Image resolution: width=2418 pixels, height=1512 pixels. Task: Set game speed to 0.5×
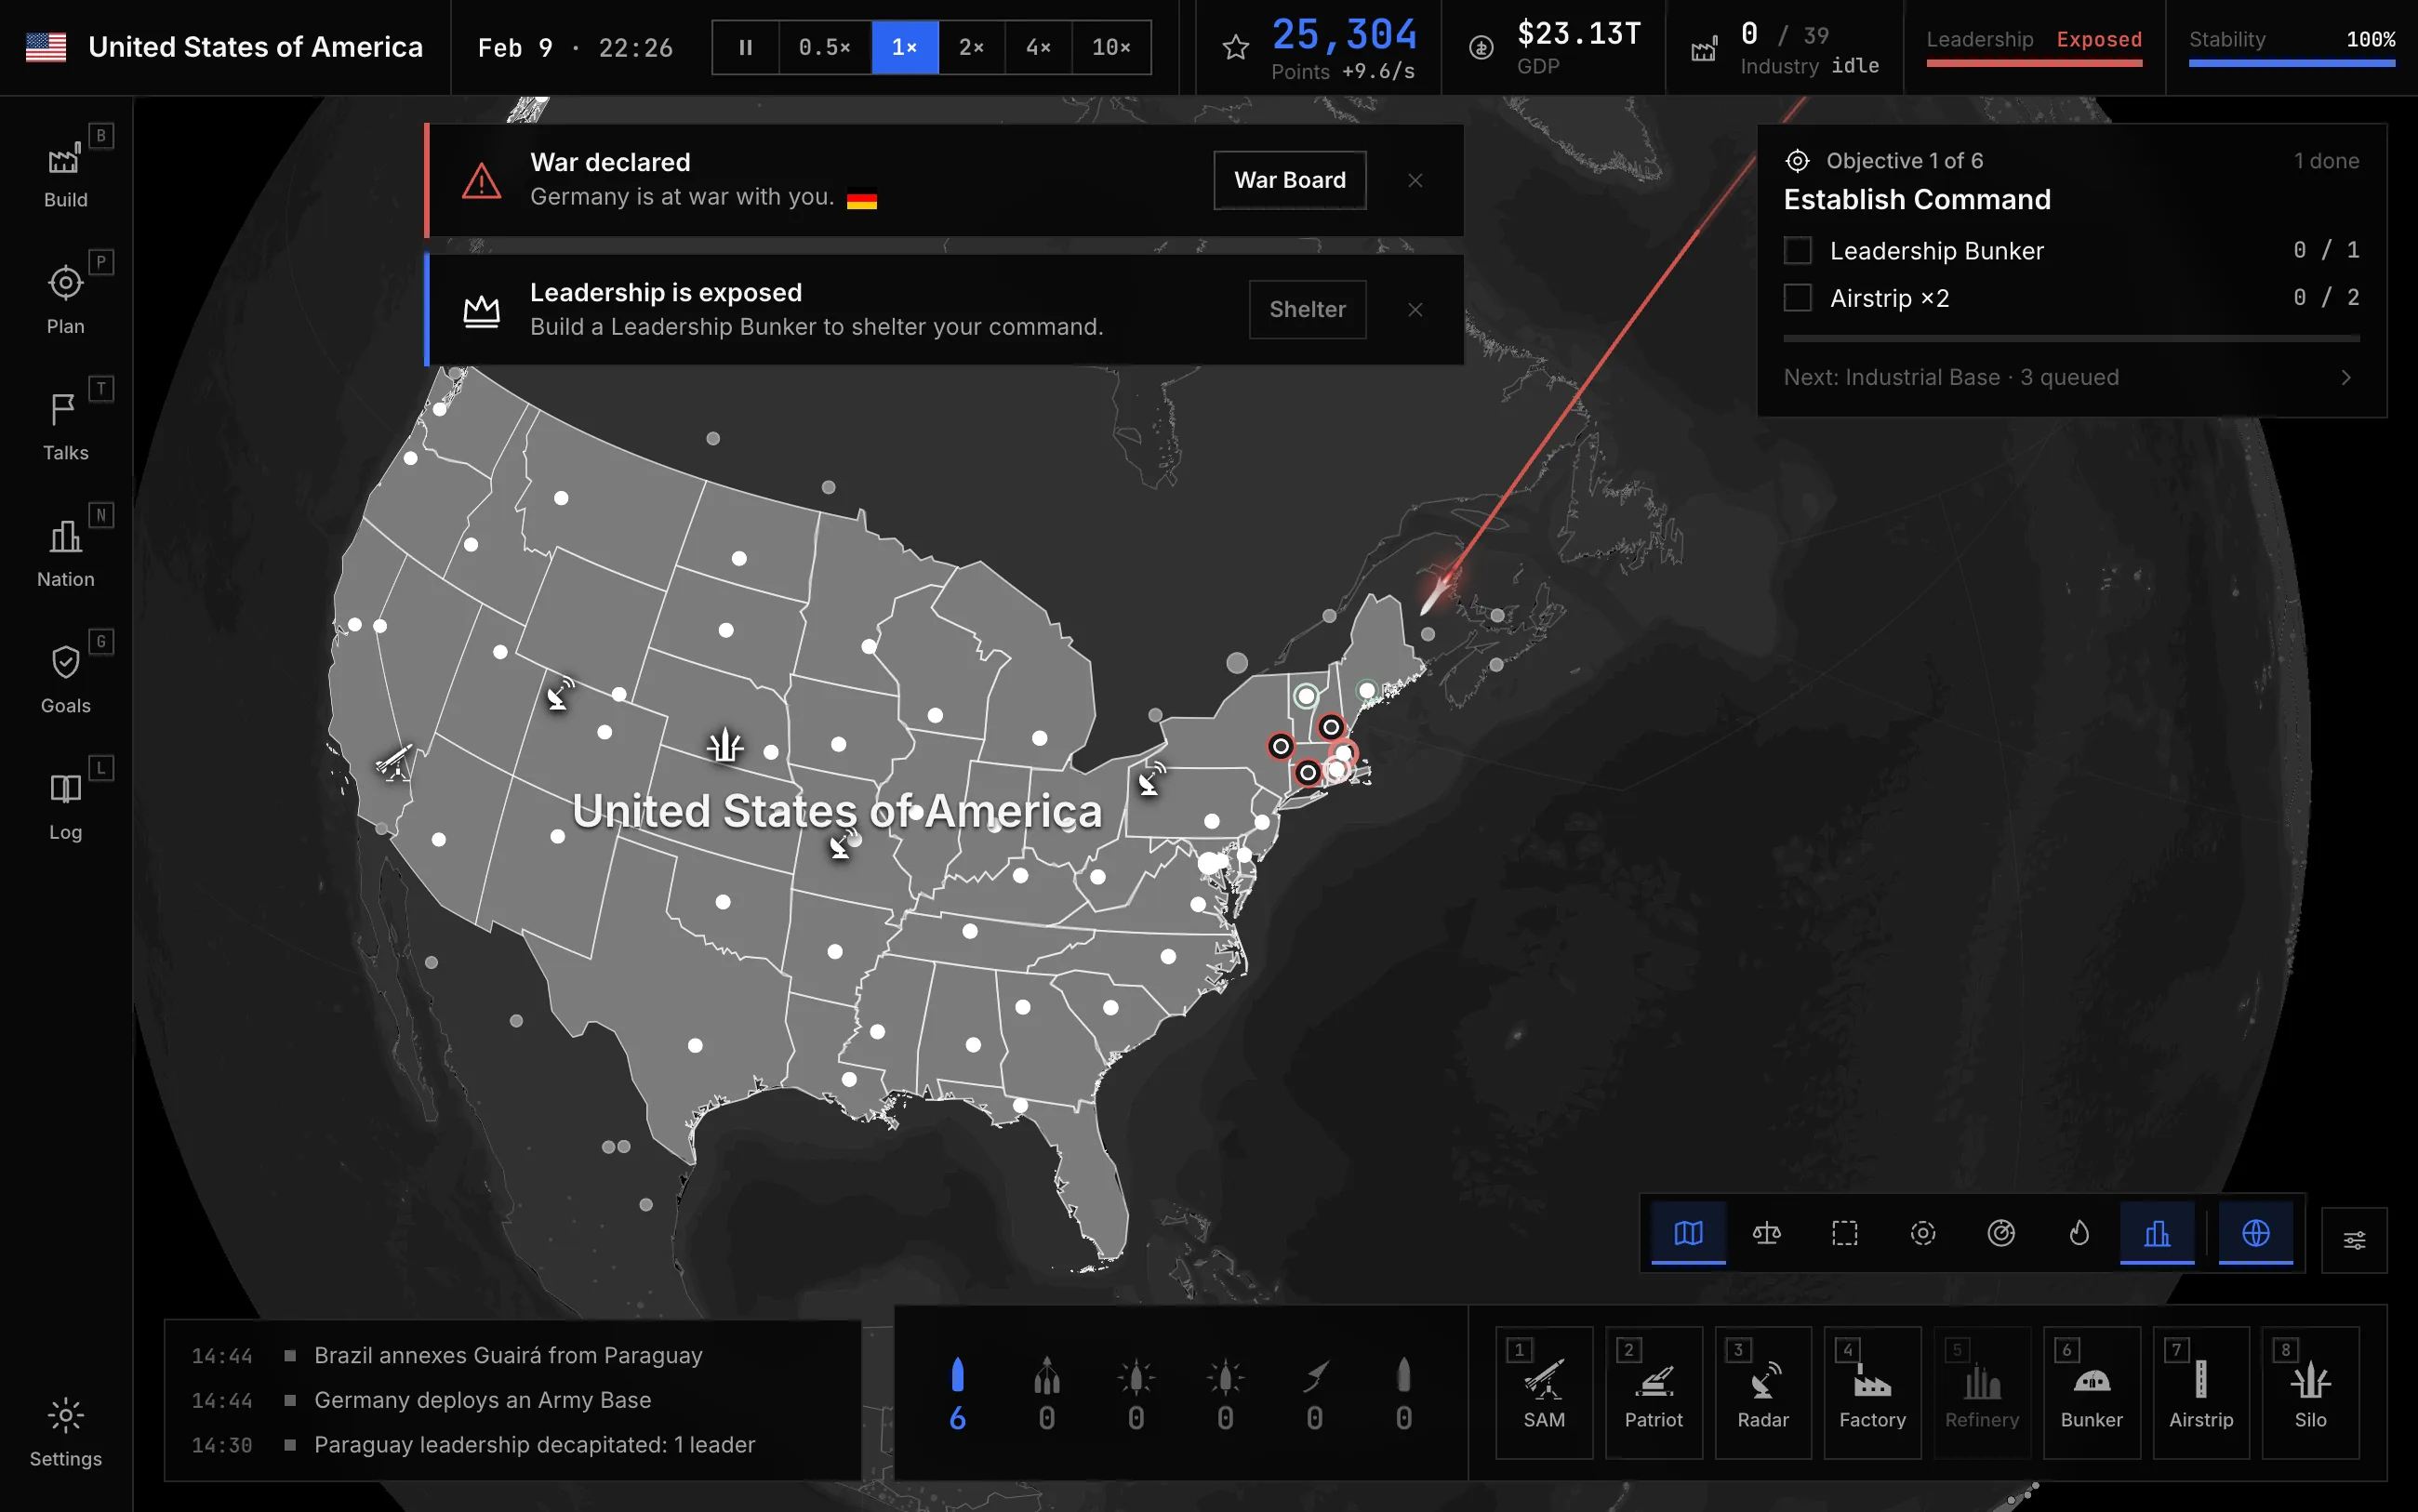[824, 47]
